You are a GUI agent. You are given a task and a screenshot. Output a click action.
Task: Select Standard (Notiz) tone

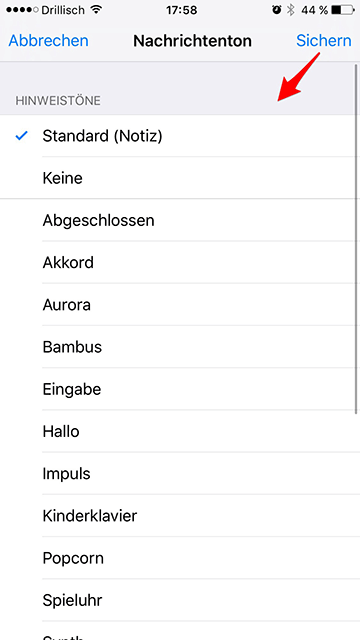coord(180,136)
